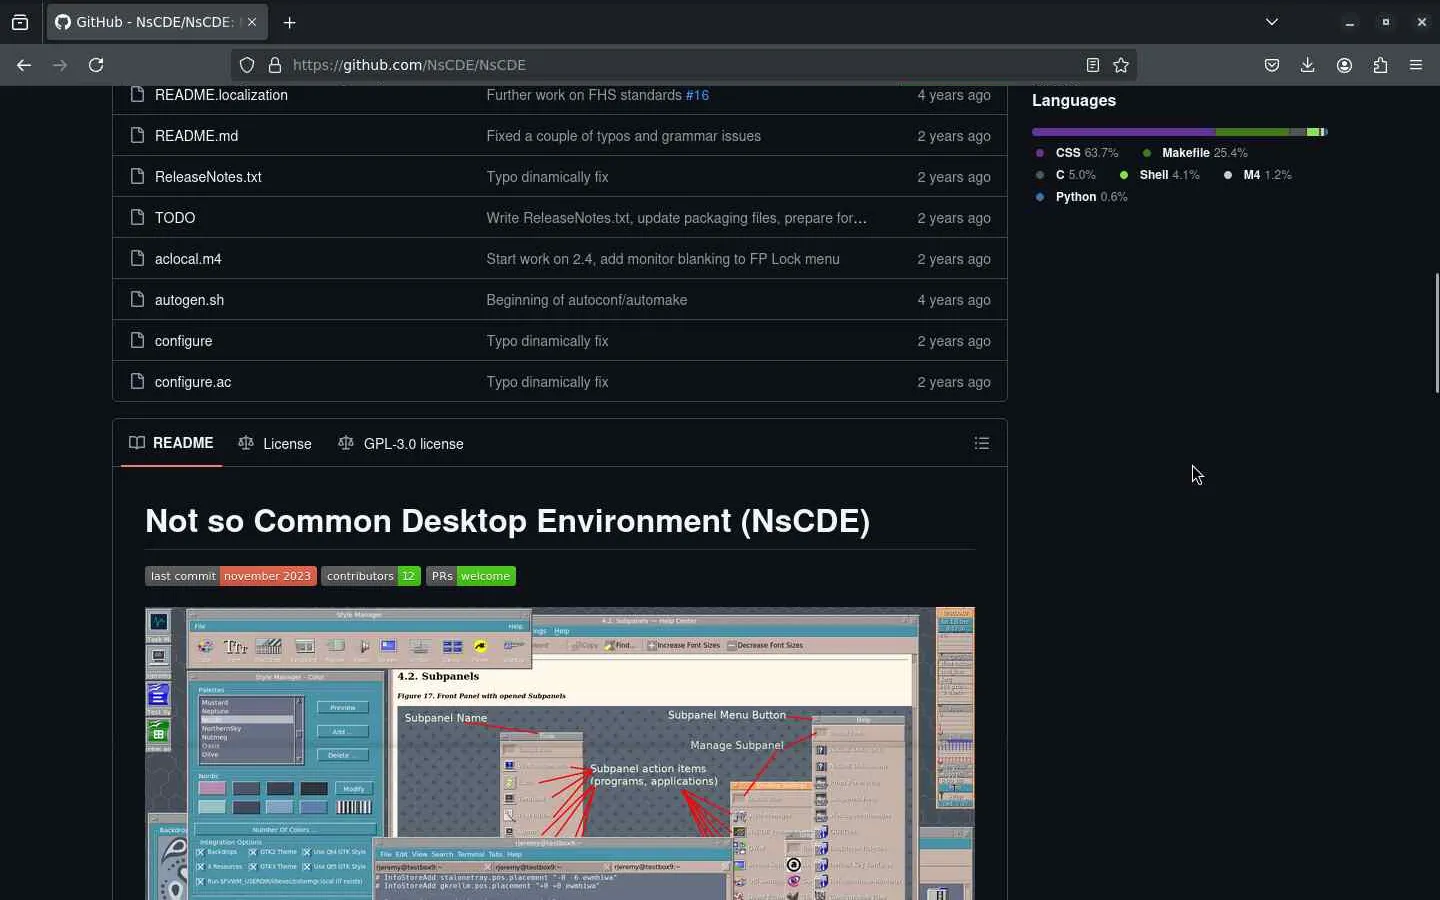Open the Firefox hamburger menu
Screen dimensions: 1440x900
pos(1416,65)
